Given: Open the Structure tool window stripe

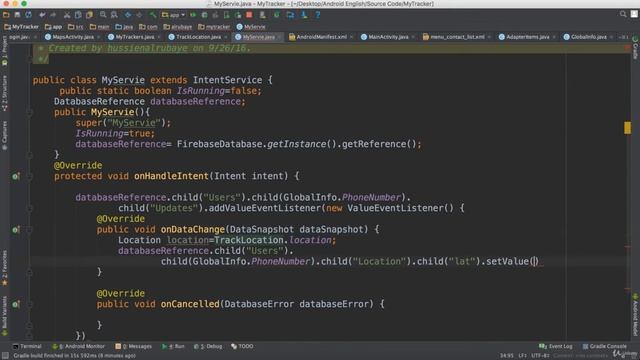Looking at the screenshot, I should [x=4, y=93].
